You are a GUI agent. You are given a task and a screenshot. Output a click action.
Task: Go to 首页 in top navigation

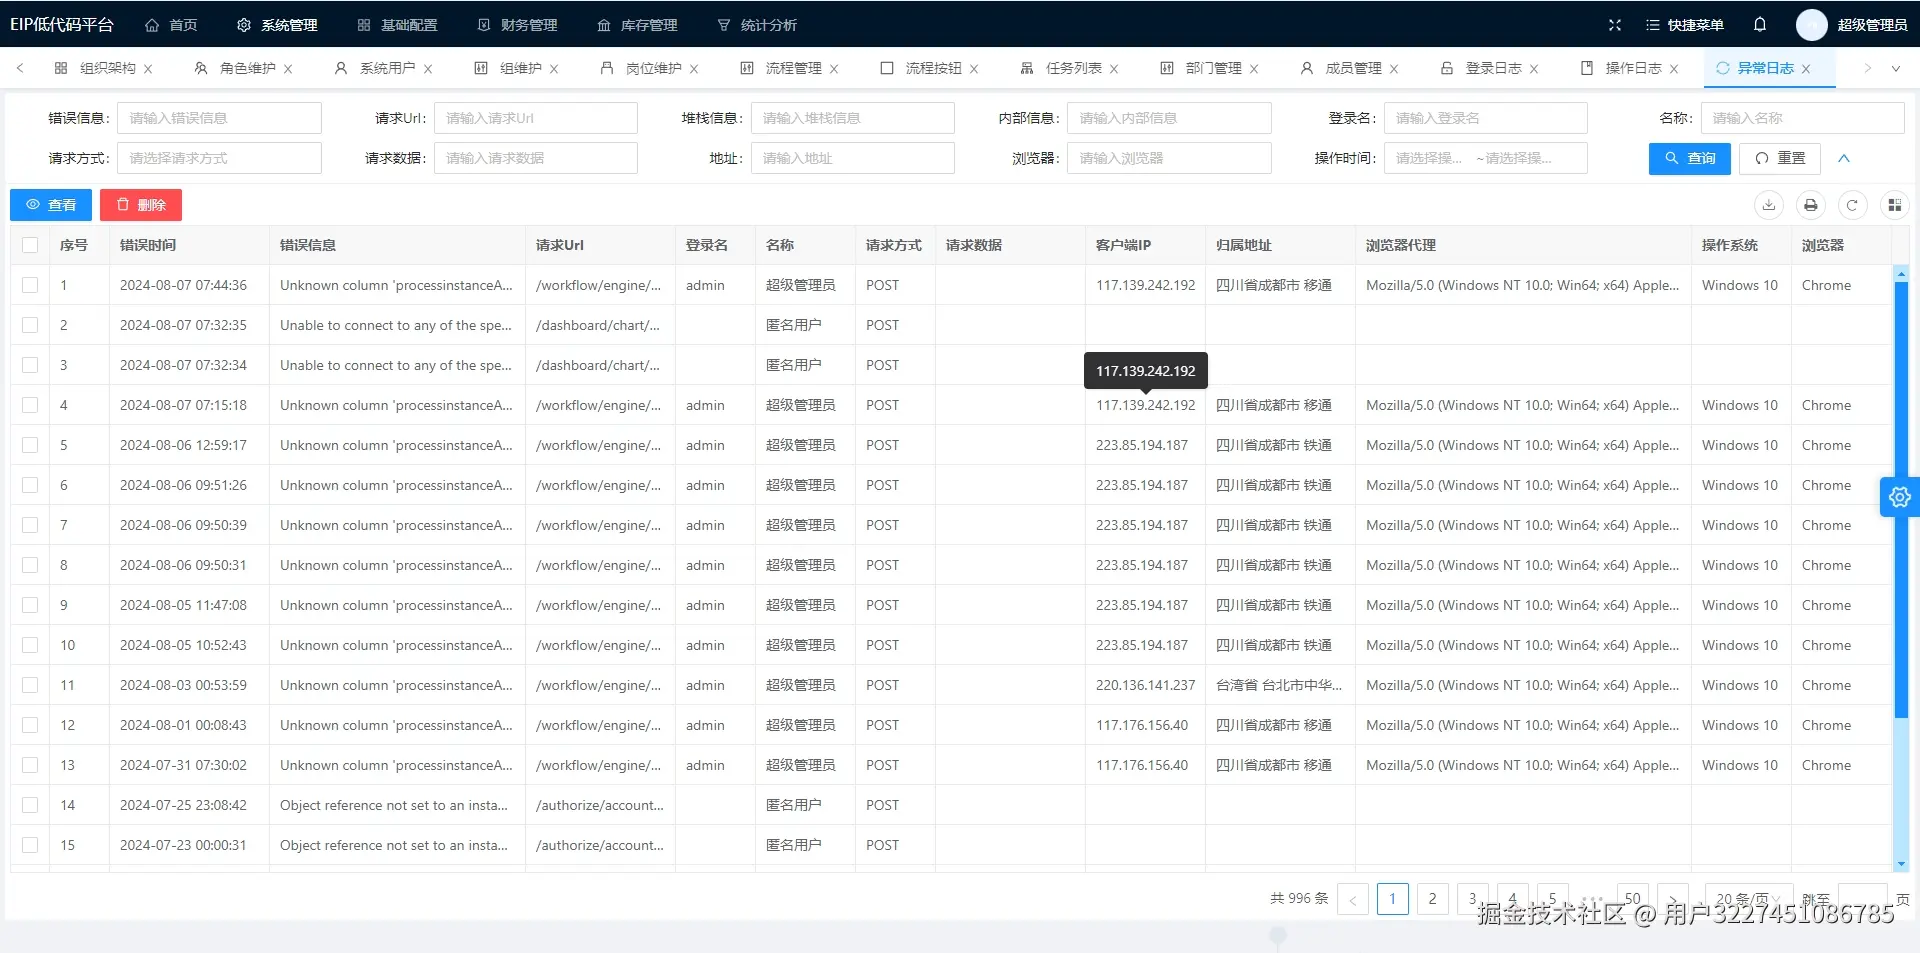(171, 25)
